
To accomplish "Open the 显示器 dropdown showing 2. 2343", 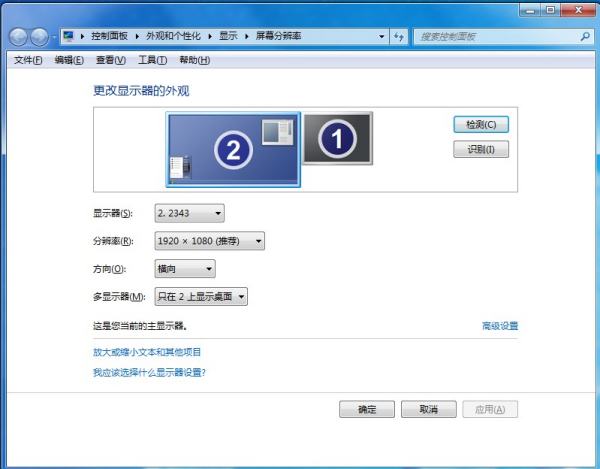I will pos(189,213).
